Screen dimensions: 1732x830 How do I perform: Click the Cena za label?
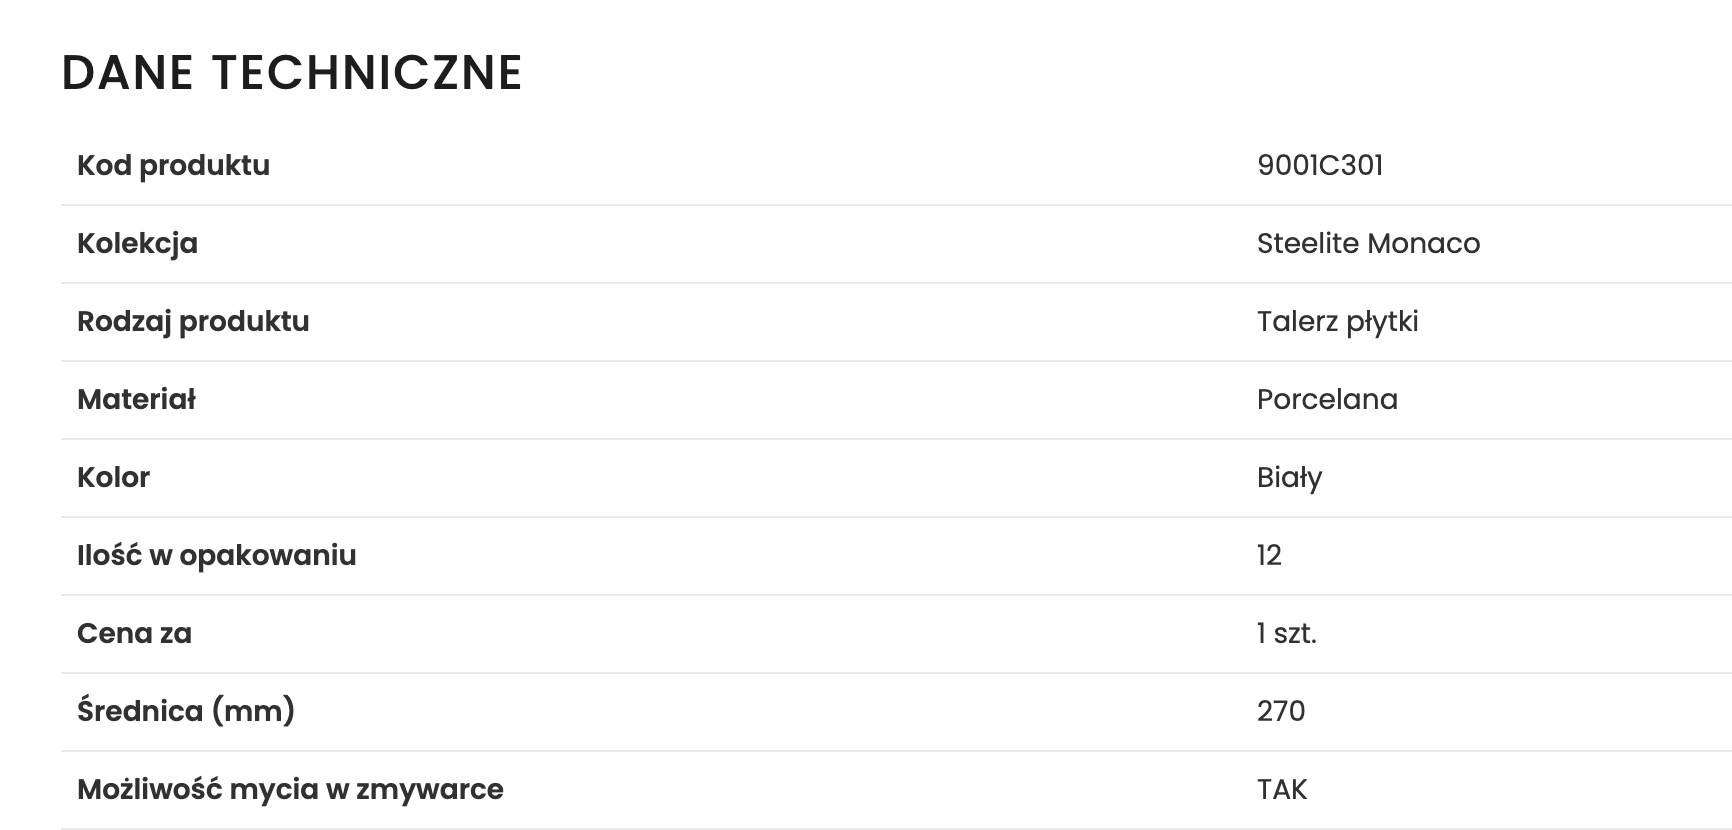(x=134, y=633)
